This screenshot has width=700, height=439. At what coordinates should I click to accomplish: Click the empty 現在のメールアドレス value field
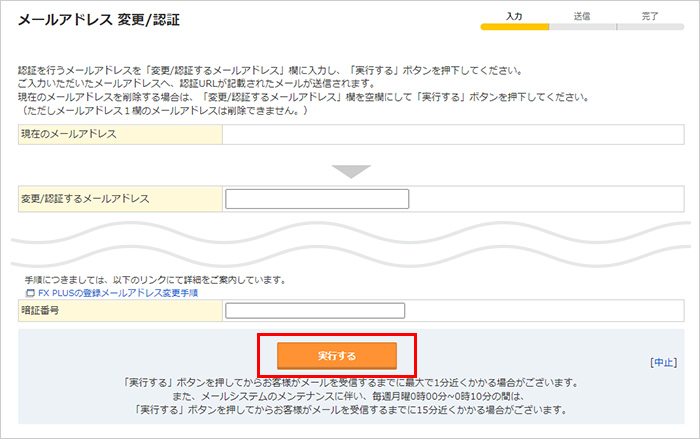click(452, 135)
